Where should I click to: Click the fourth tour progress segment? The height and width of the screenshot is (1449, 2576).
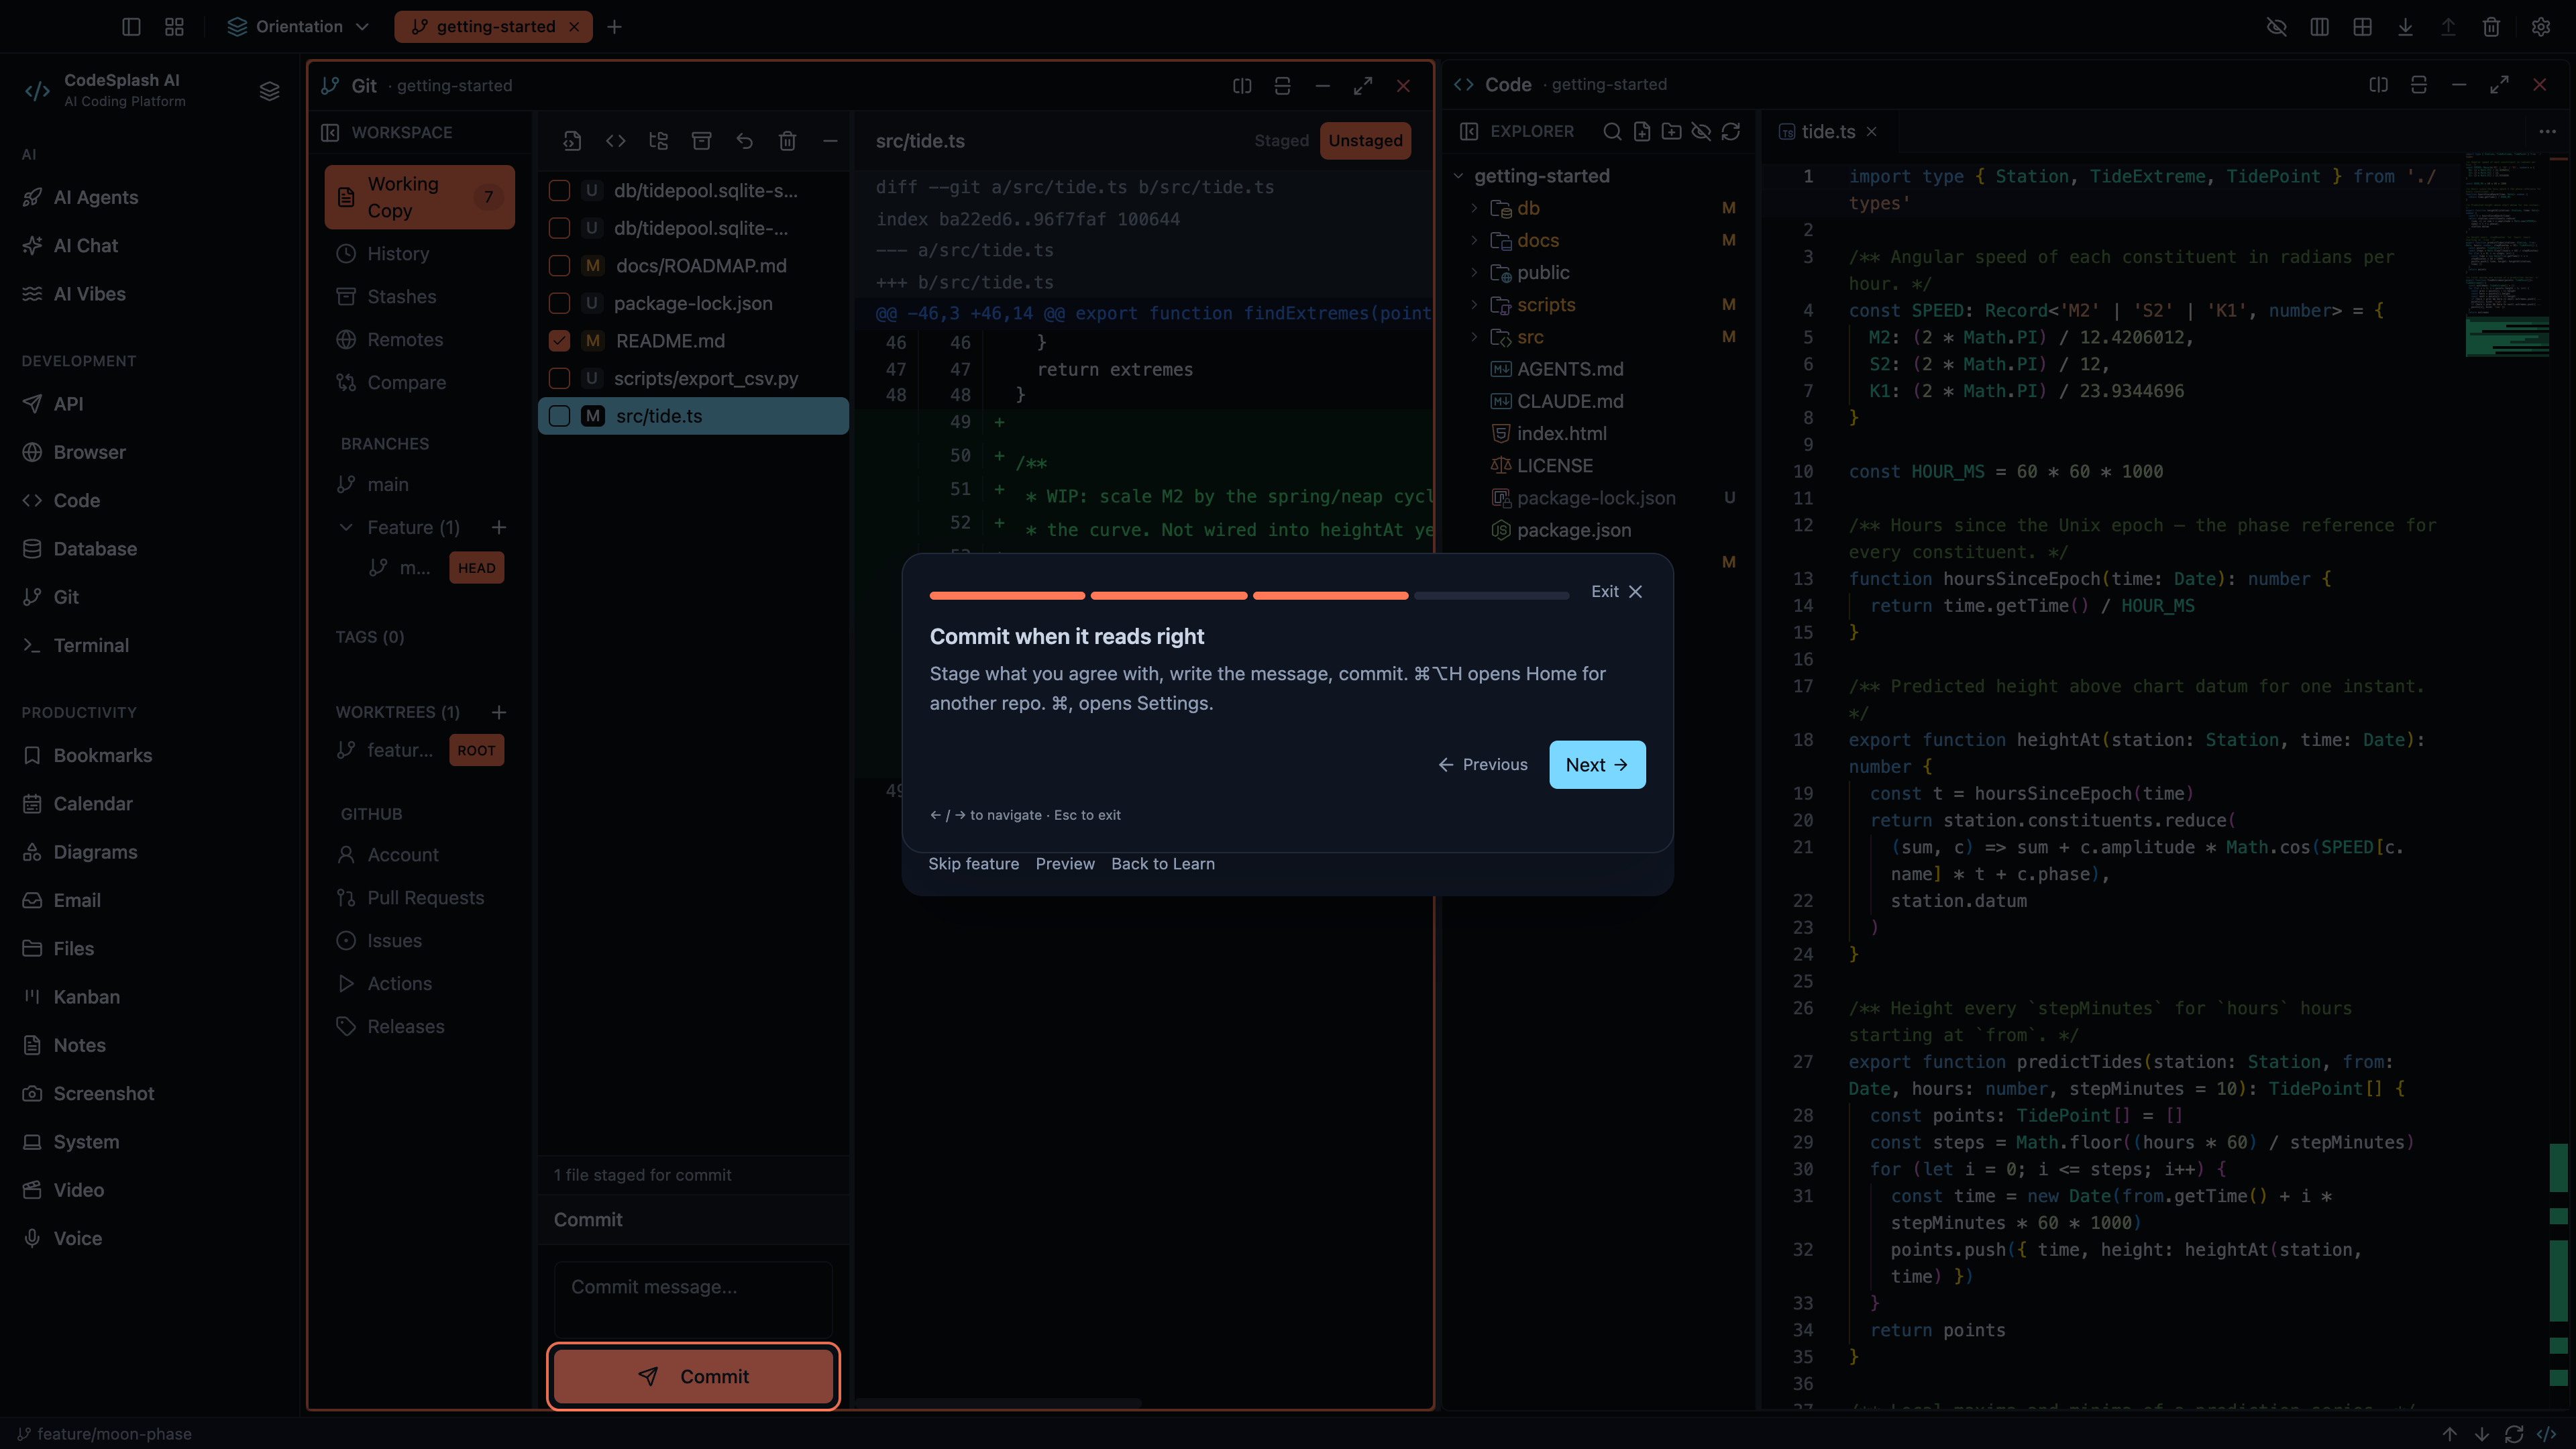pyautogui.click(x=1492, y=596)
